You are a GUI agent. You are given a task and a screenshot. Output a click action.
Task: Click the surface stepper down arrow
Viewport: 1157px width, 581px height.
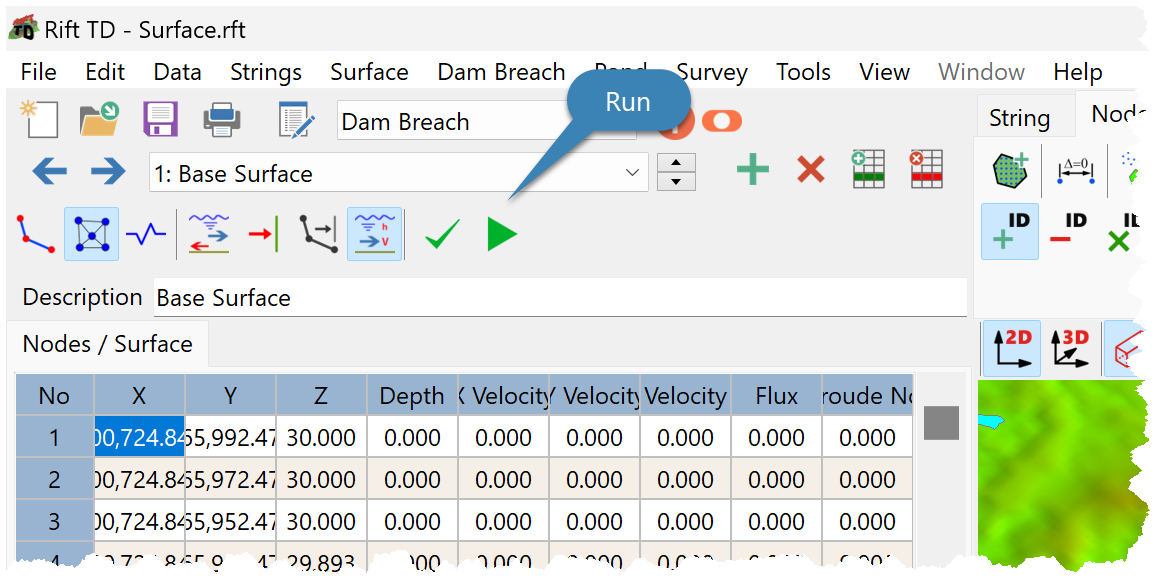676,182
